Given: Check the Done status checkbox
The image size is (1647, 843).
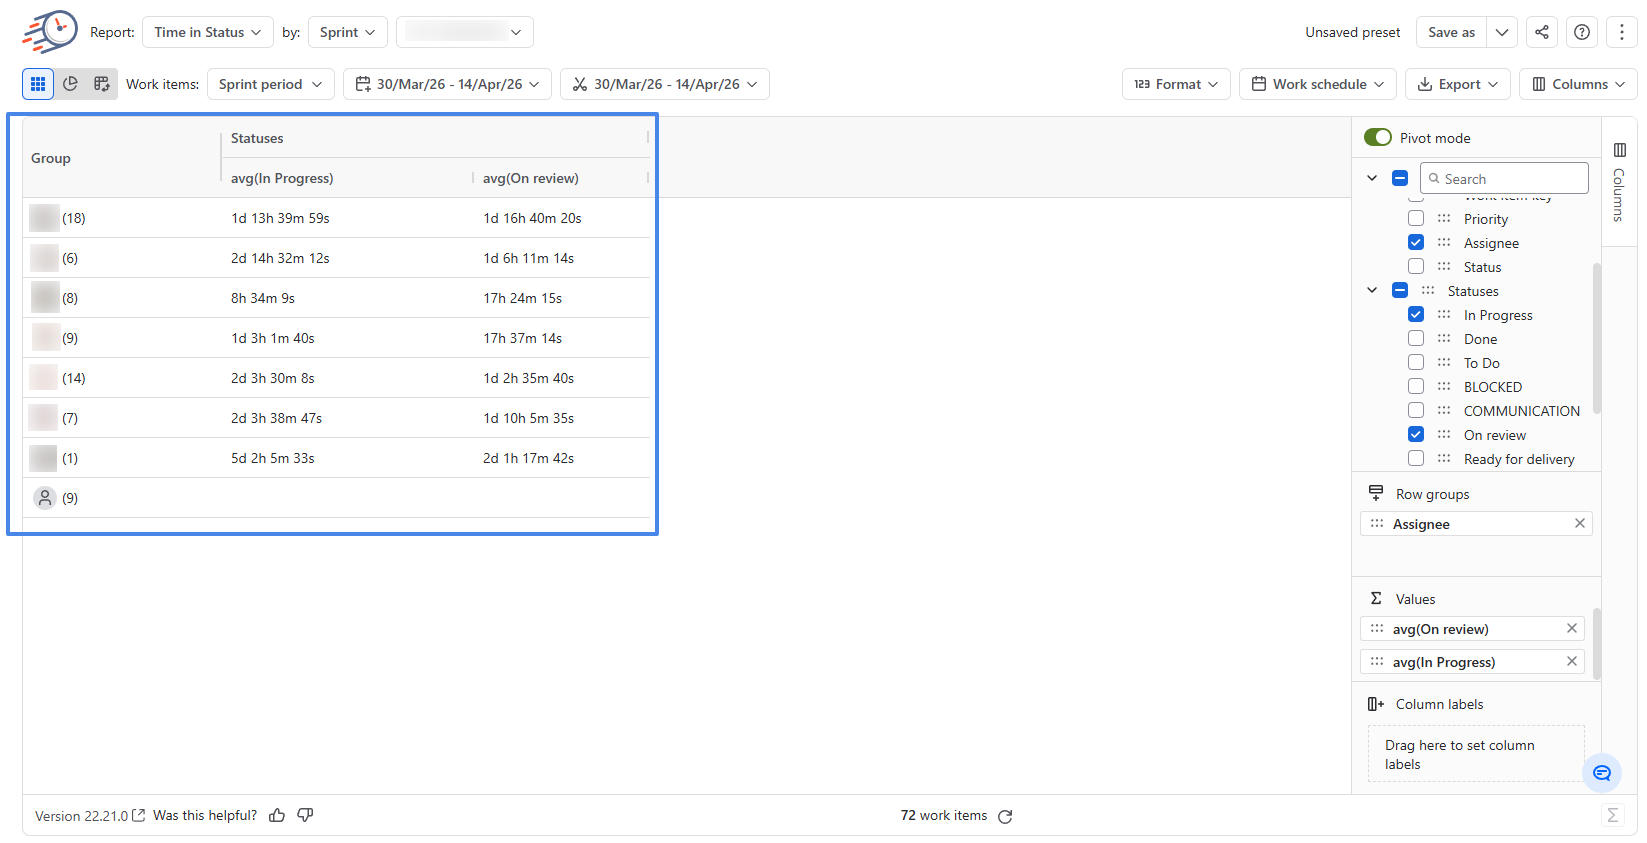Looking at the screenshot, I should (1416, 338).
